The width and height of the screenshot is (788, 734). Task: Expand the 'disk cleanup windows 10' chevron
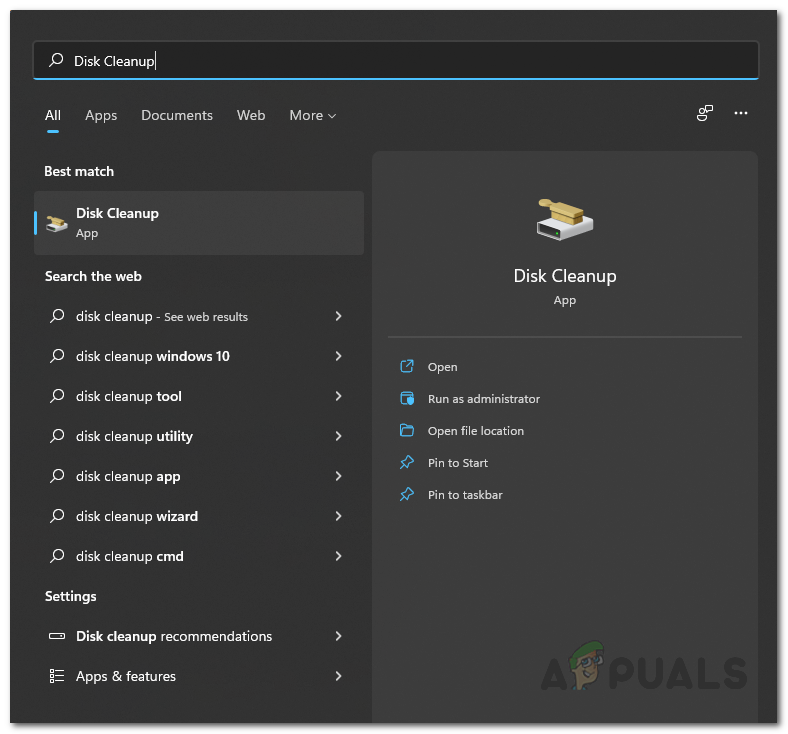point(338,356)
